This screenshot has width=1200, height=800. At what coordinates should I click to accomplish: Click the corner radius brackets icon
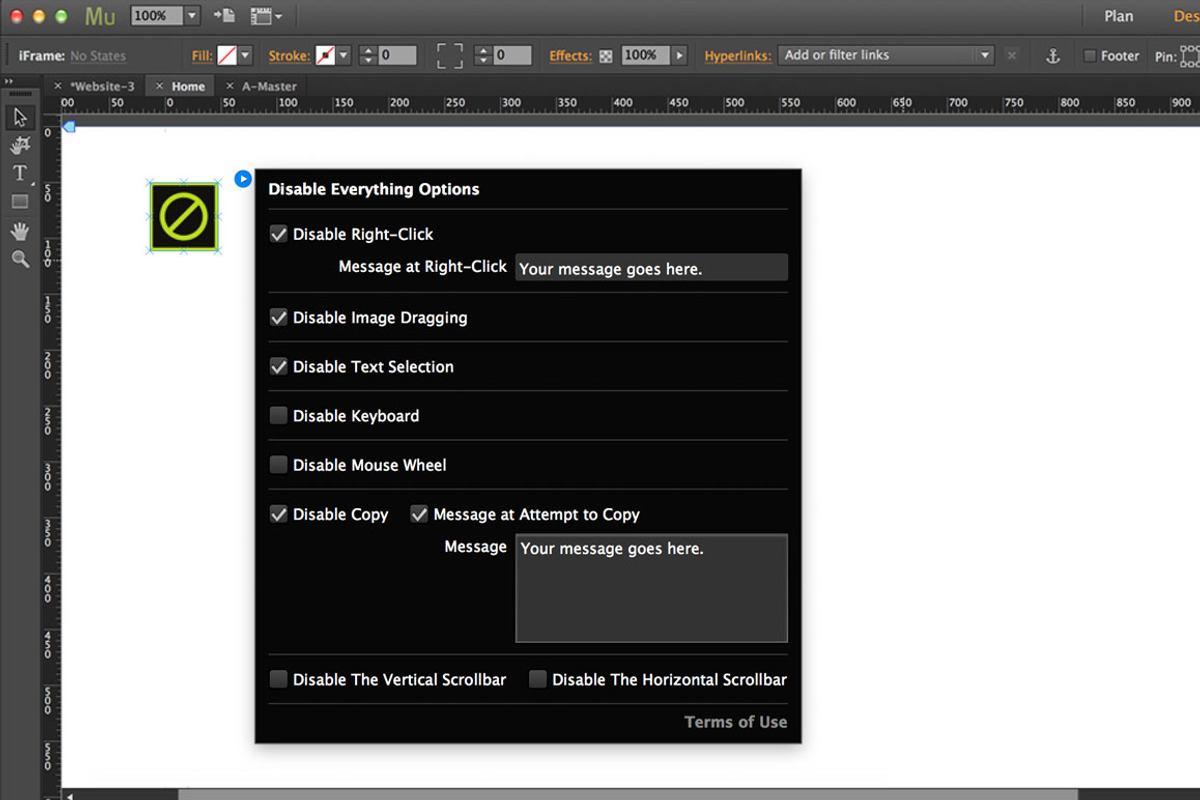450,56
